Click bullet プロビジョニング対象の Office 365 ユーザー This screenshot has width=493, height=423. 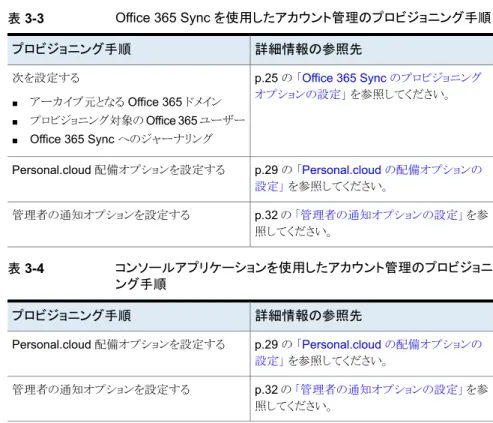pos(137,121)
